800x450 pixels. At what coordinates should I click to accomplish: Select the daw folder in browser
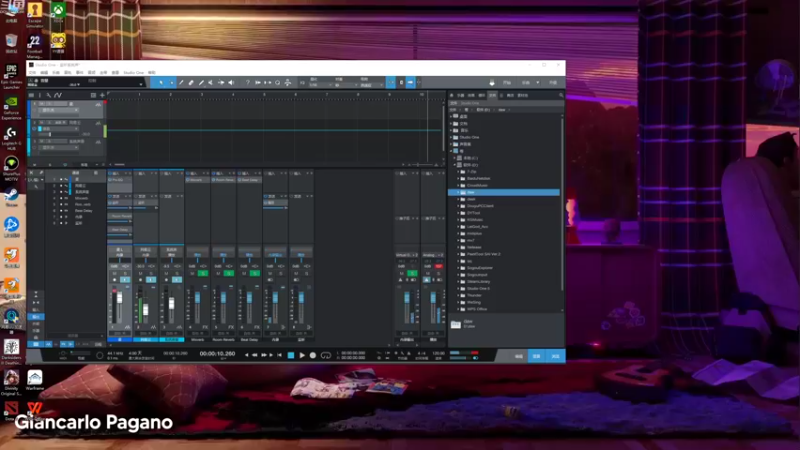504,192
